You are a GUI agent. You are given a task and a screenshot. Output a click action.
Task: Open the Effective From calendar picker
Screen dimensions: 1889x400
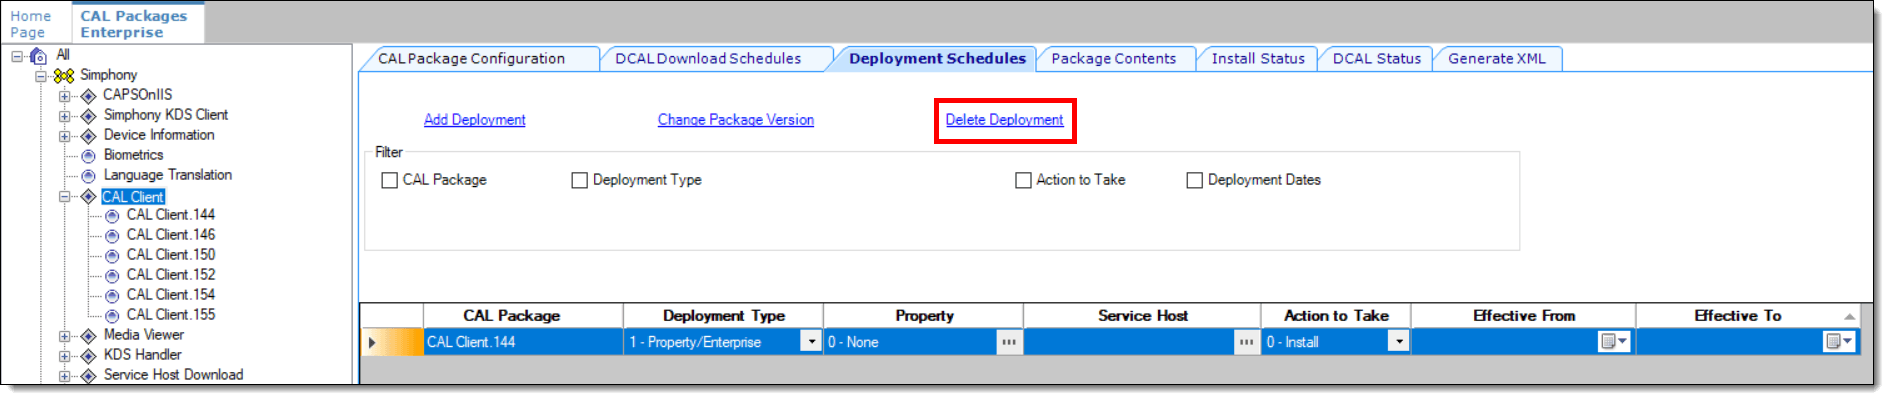click(x=1613, y=342)
